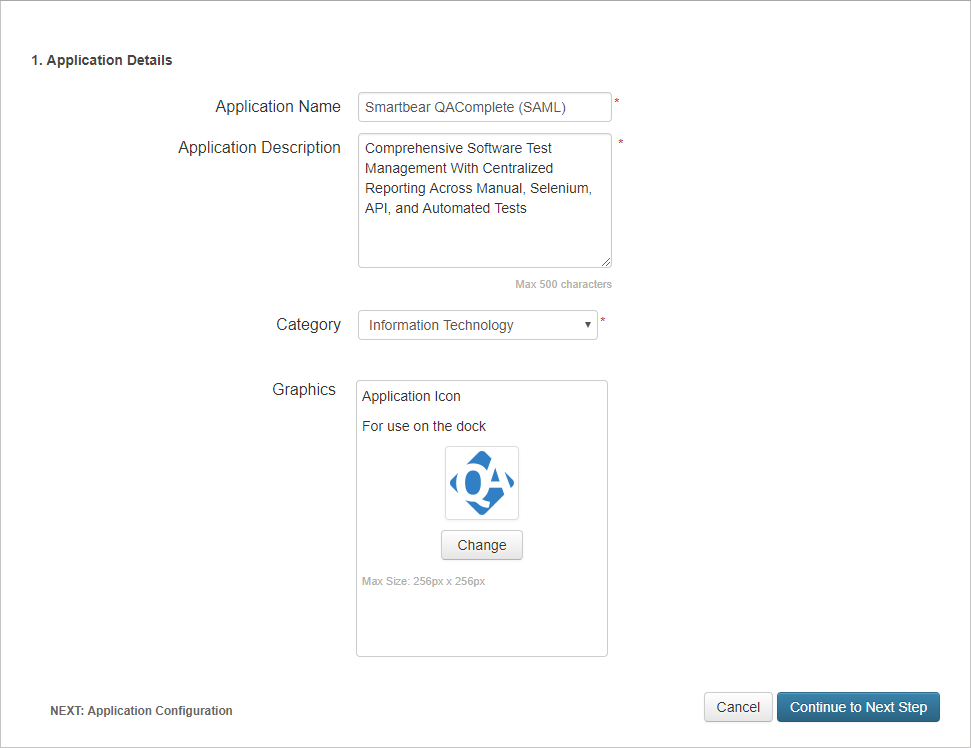Select the "Category" field label
The image size is (971, 748).
coord(308,324)
